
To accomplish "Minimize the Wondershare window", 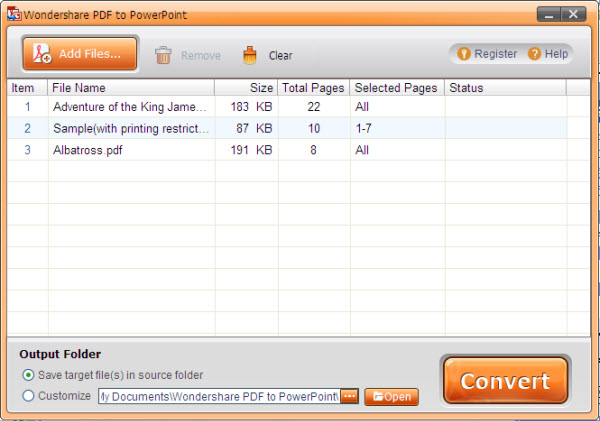I will [549, 14].
